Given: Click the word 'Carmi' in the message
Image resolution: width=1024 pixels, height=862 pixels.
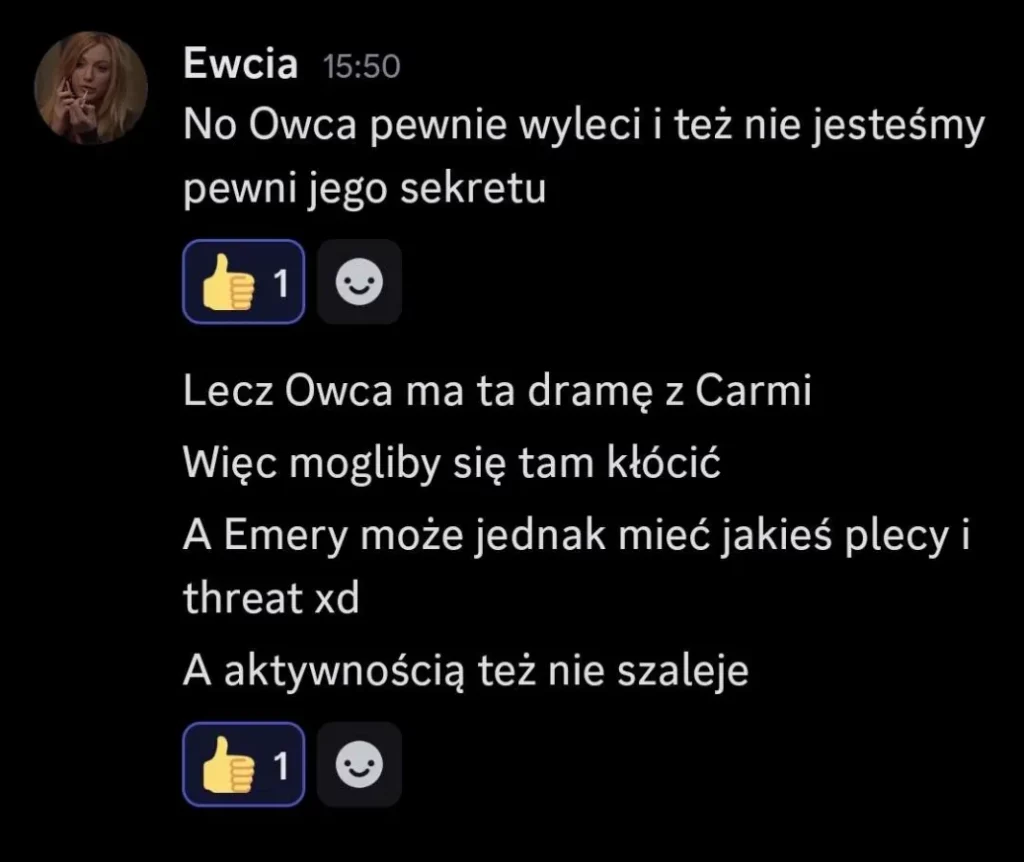Looking at the screenshot, I should coord(753,391).
